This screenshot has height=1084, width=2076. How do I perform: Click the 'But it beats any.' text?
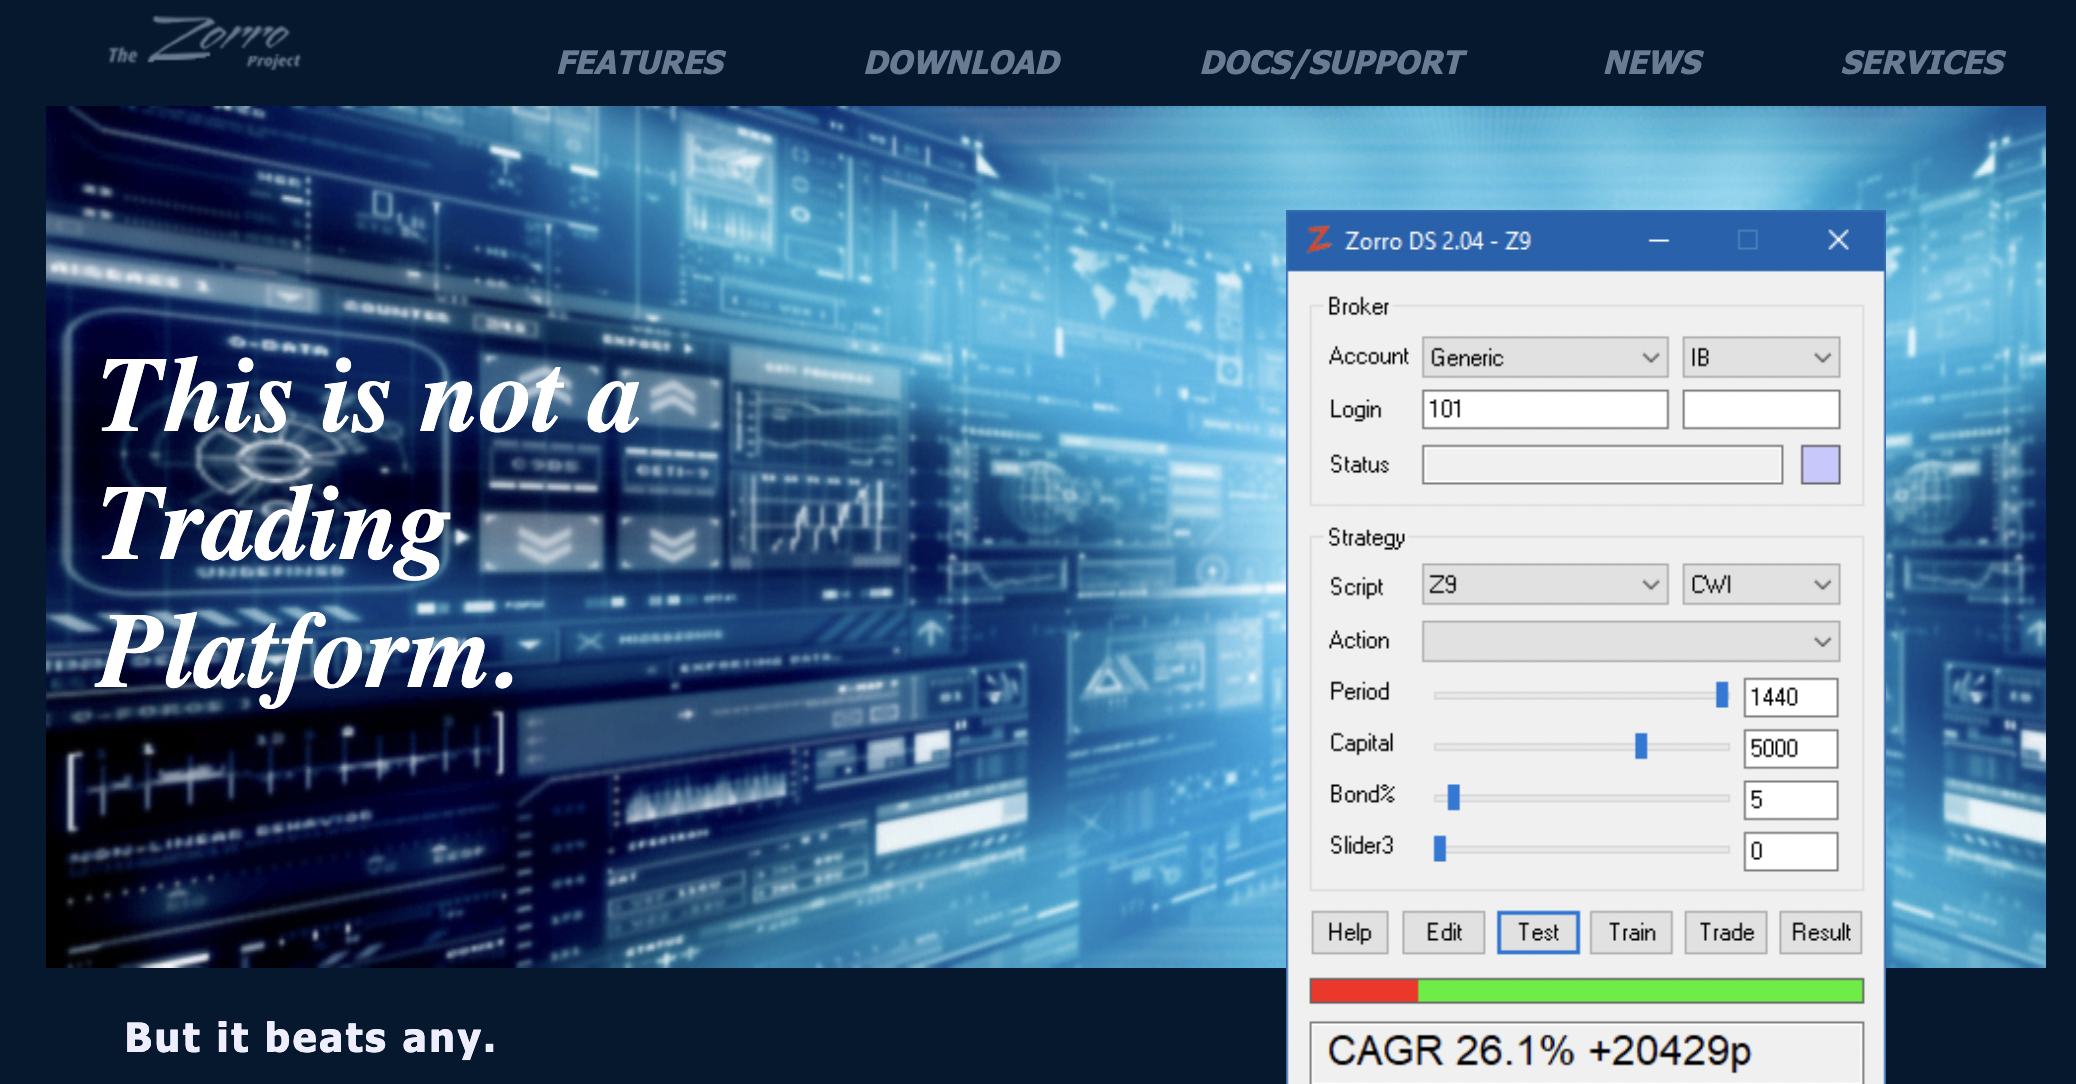pyautogui.click(x=310, y=1038)
